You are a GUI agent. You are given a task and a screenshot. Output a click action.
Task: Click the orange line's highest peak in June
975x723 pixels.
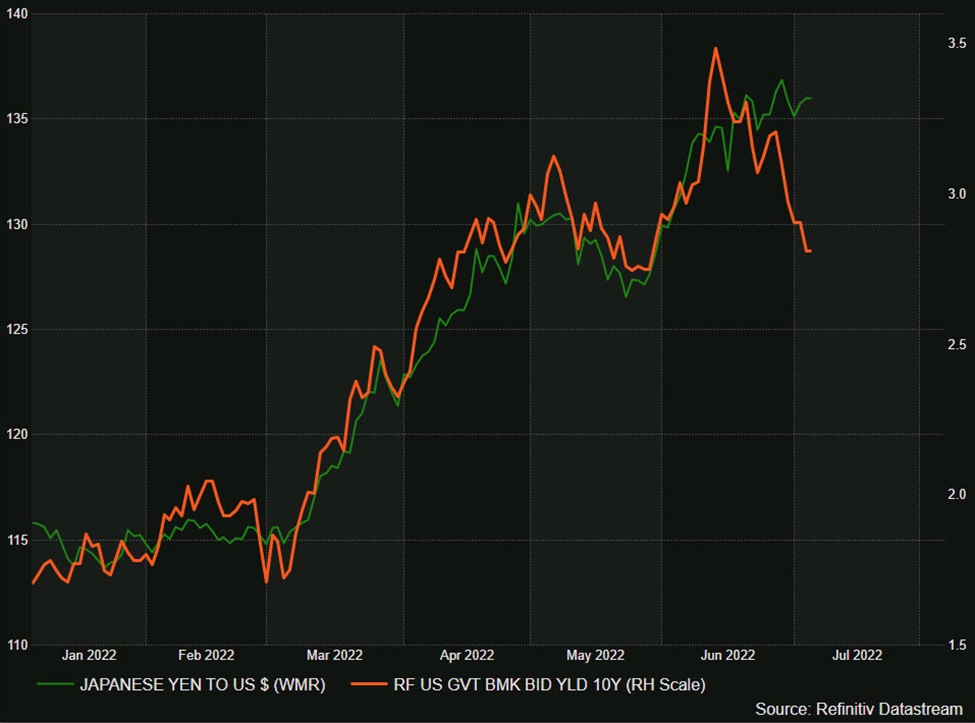coord(715,48)
